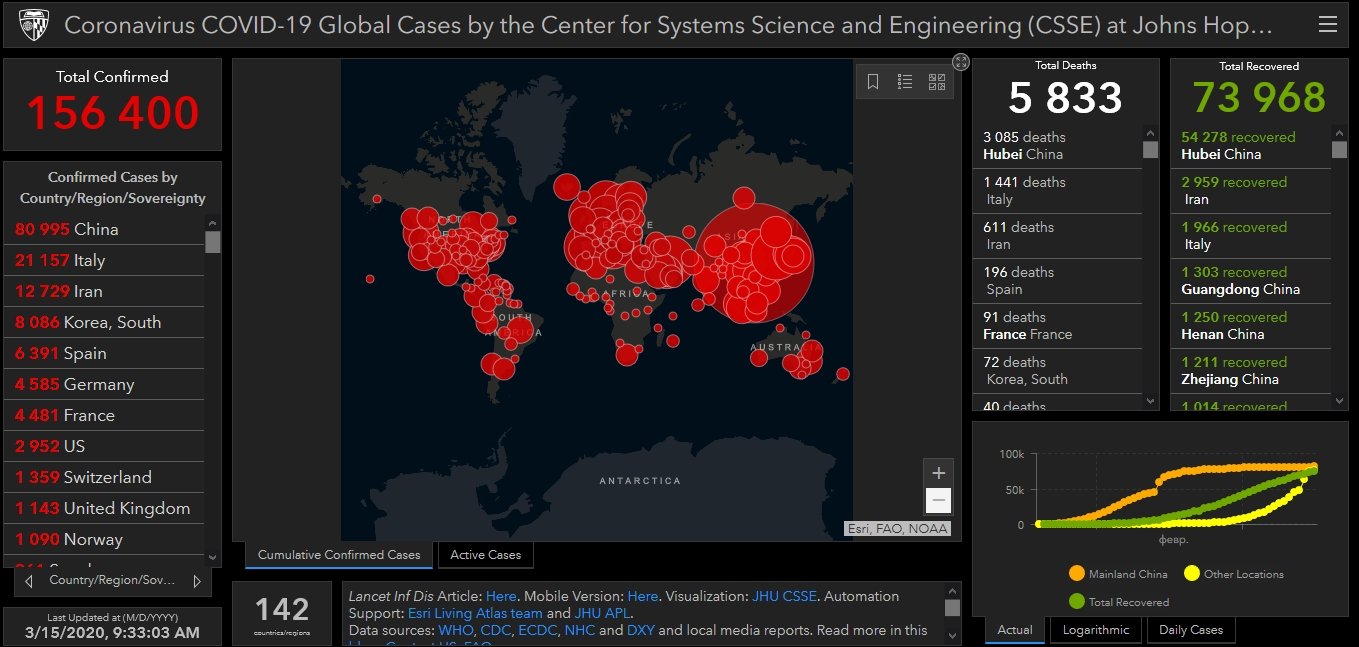Select '91 deaths France' entry
The image size is (1359, 647).
(1058, 326)
